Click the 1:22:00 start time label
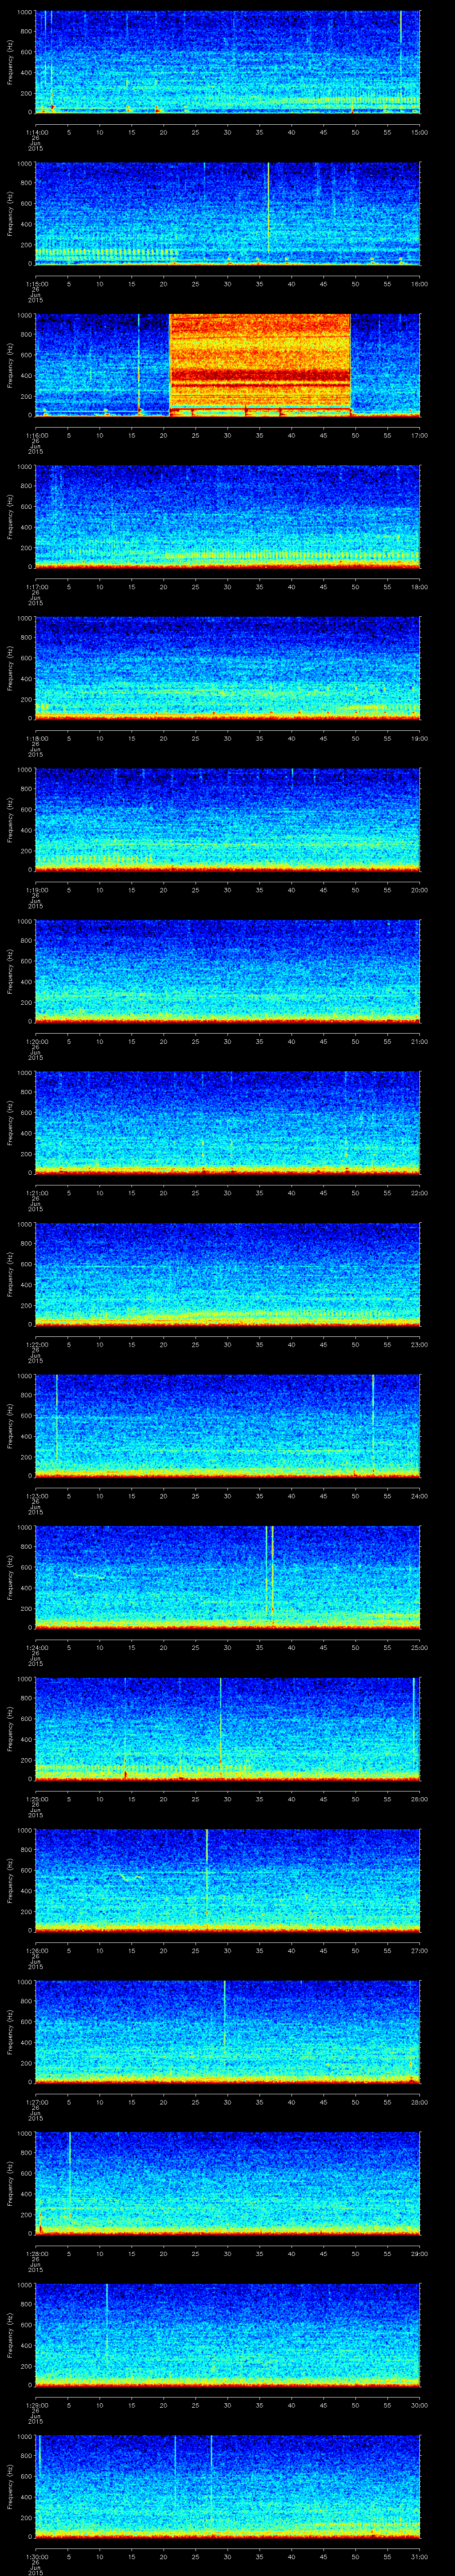 (x=36, y=1344)
